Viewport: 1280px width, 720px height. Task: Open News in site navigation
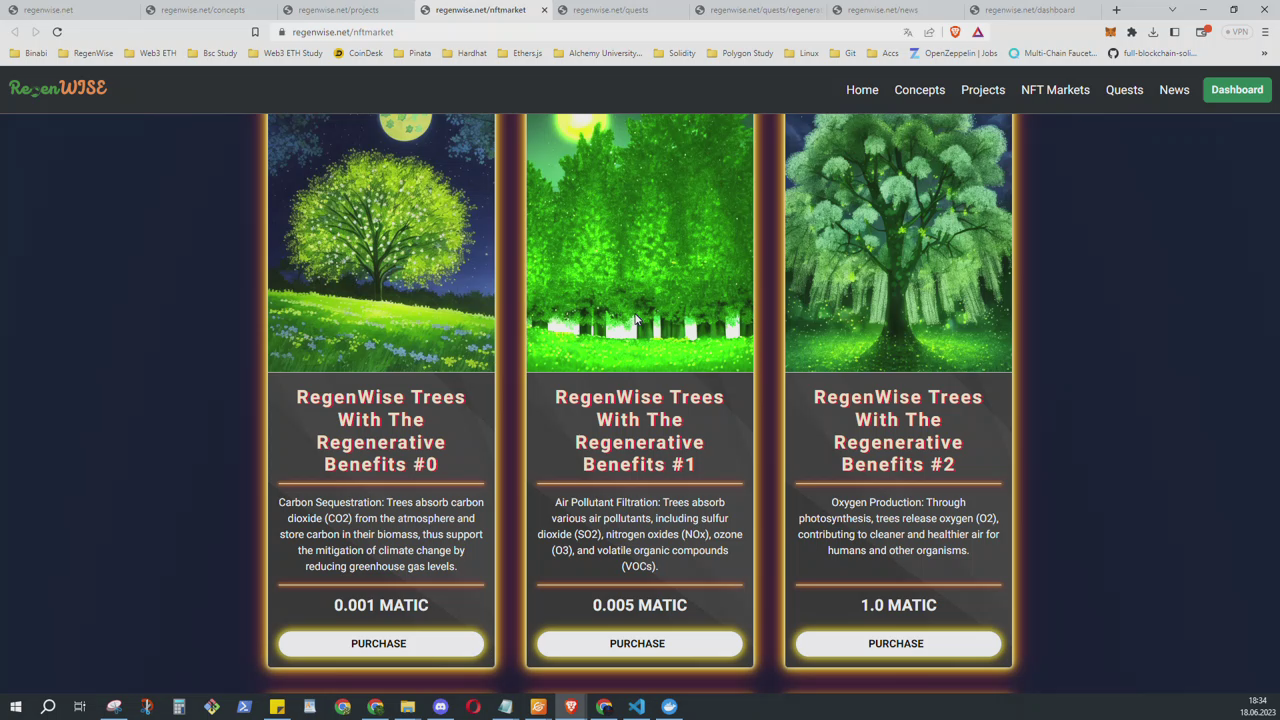pyautogui.click(x=1174, y=90)
